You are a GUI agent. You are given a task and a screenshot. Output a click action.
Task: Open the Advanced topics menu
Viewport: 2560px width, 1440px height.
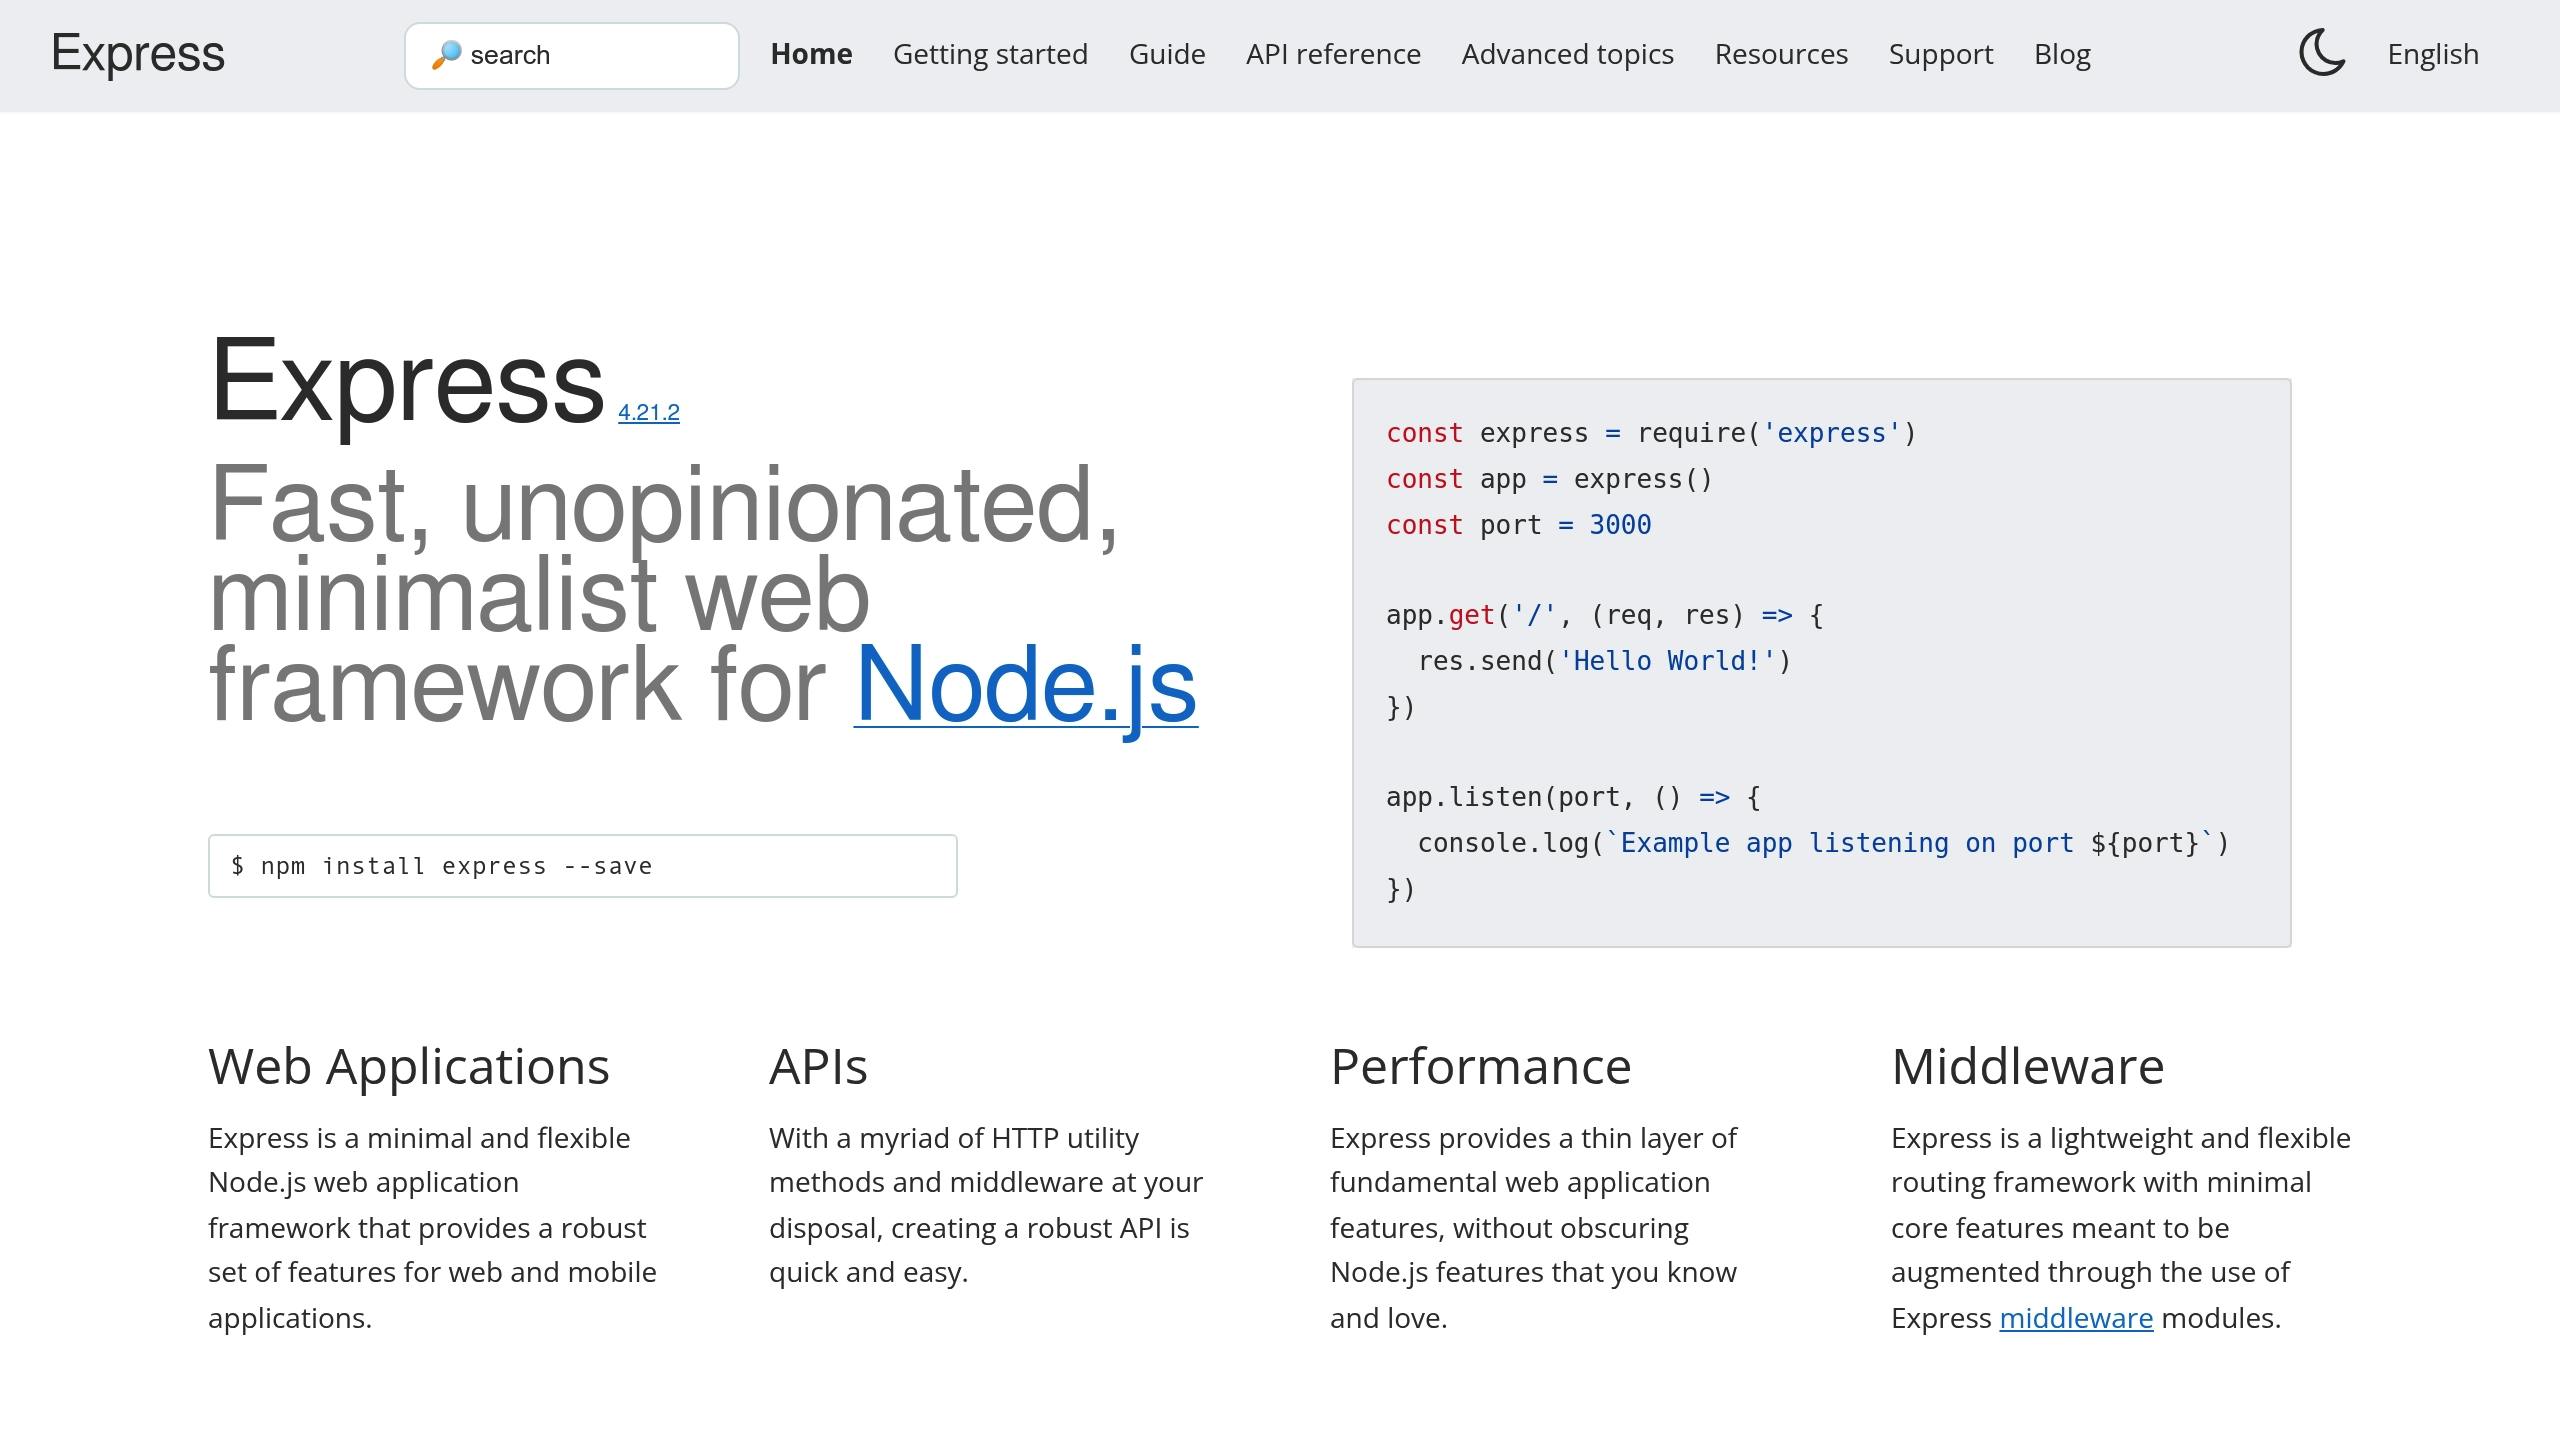1567,54
